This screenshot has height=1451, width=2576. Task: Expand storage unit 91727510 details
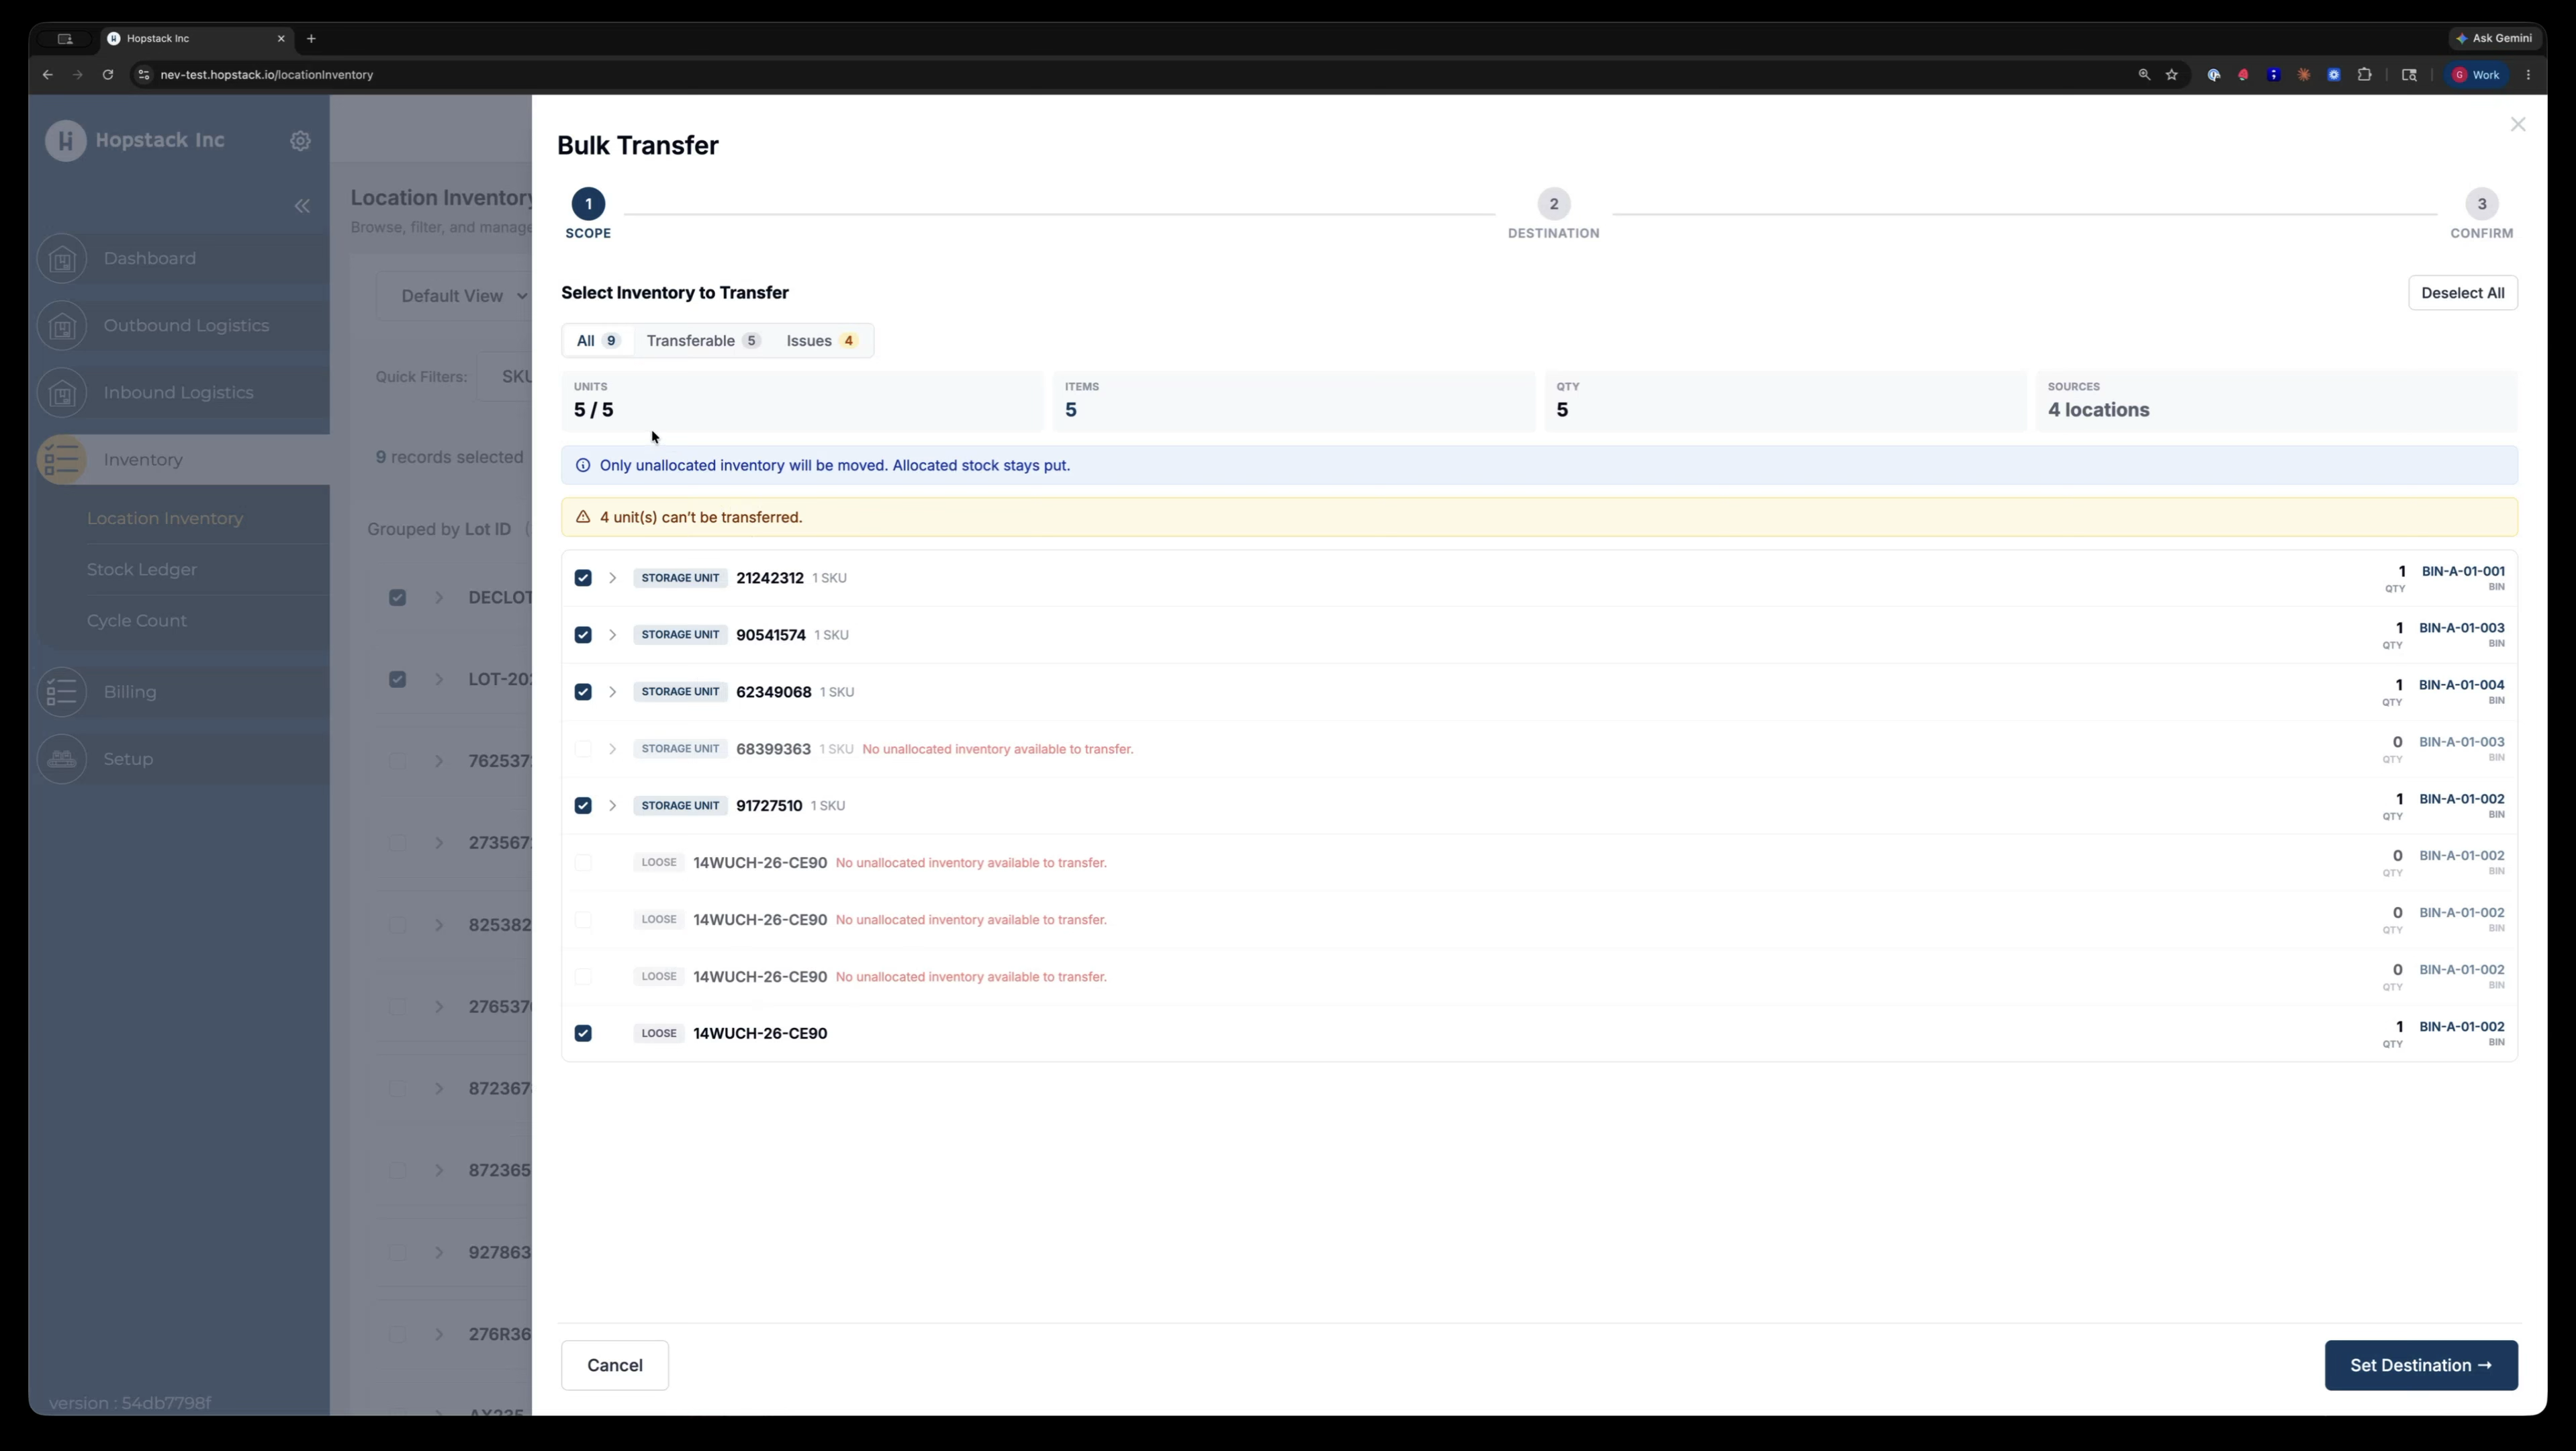tap(612, 807)
